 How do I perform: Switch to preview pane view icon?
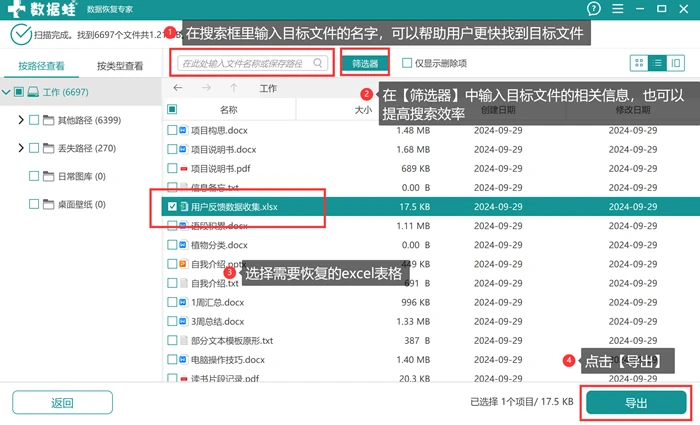(x=675, y=63)
